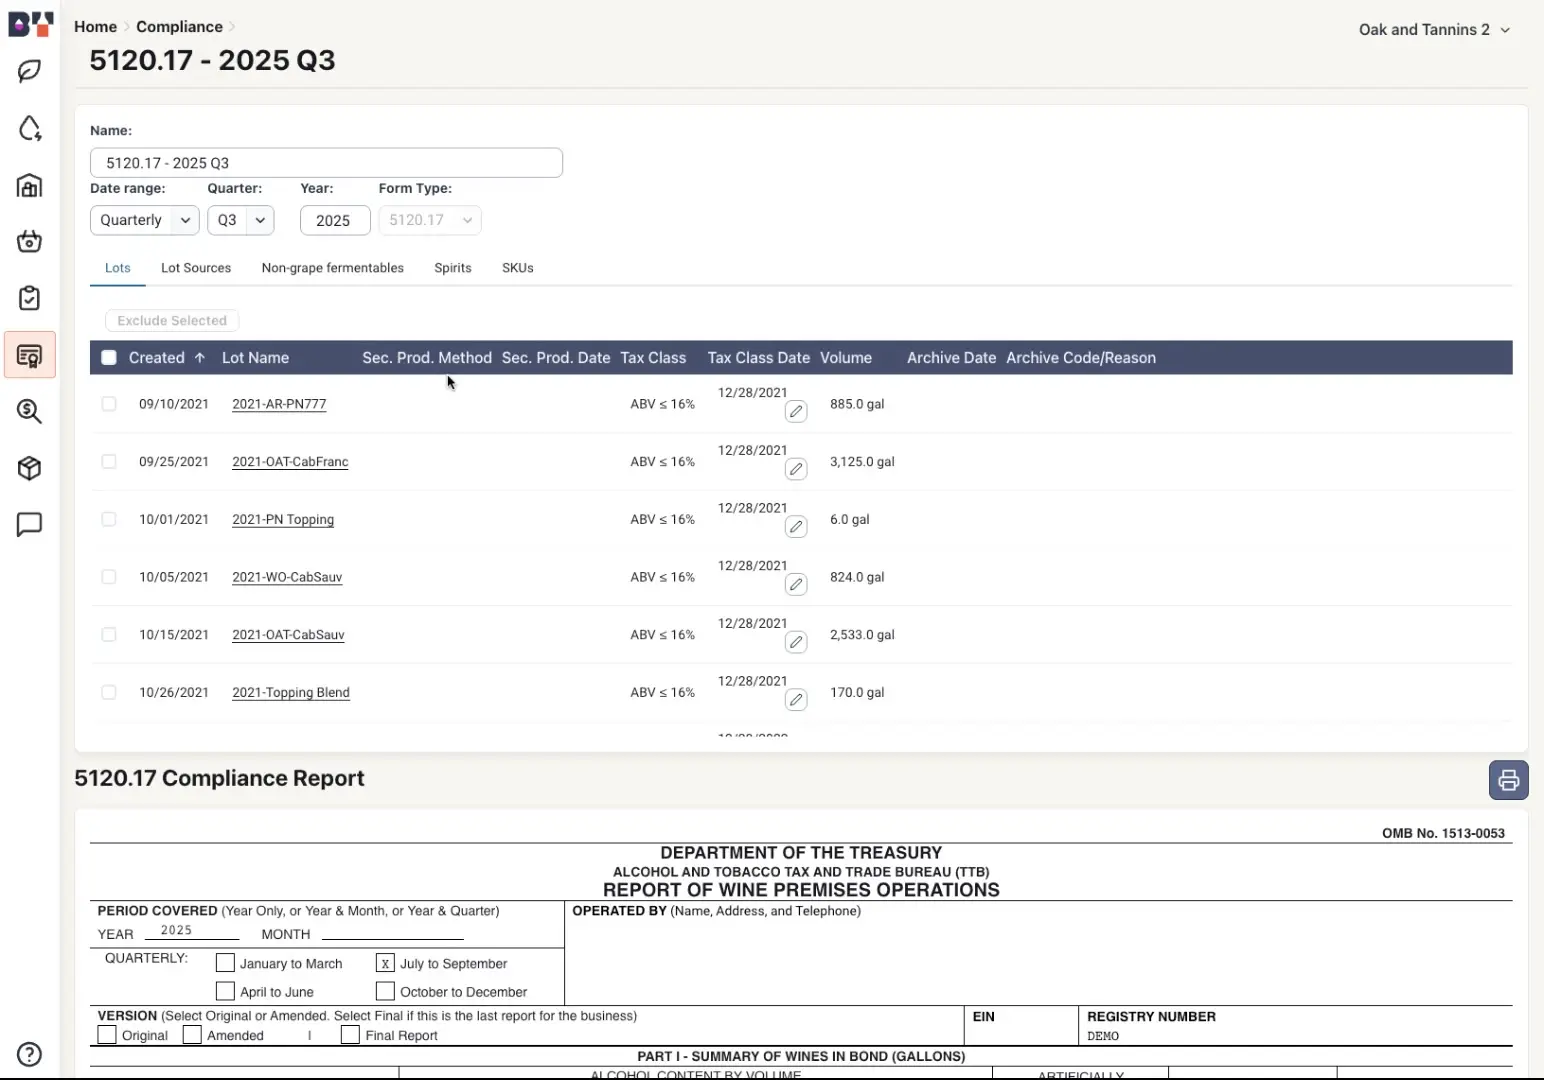
Task: Click the Exclude Selected button
Action: pos(172,321)
